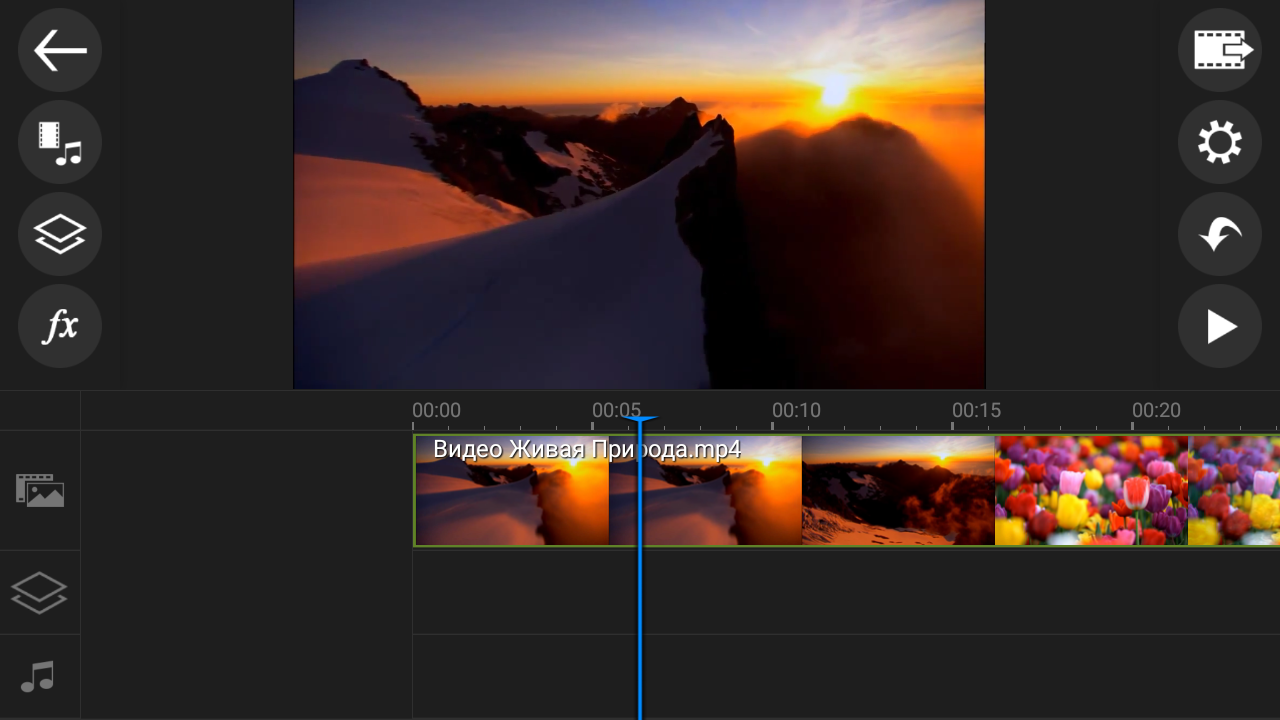The width and height of the screenshot is (1280, 720).
Task: Open the add video and music media button
Action: (60, 142)
